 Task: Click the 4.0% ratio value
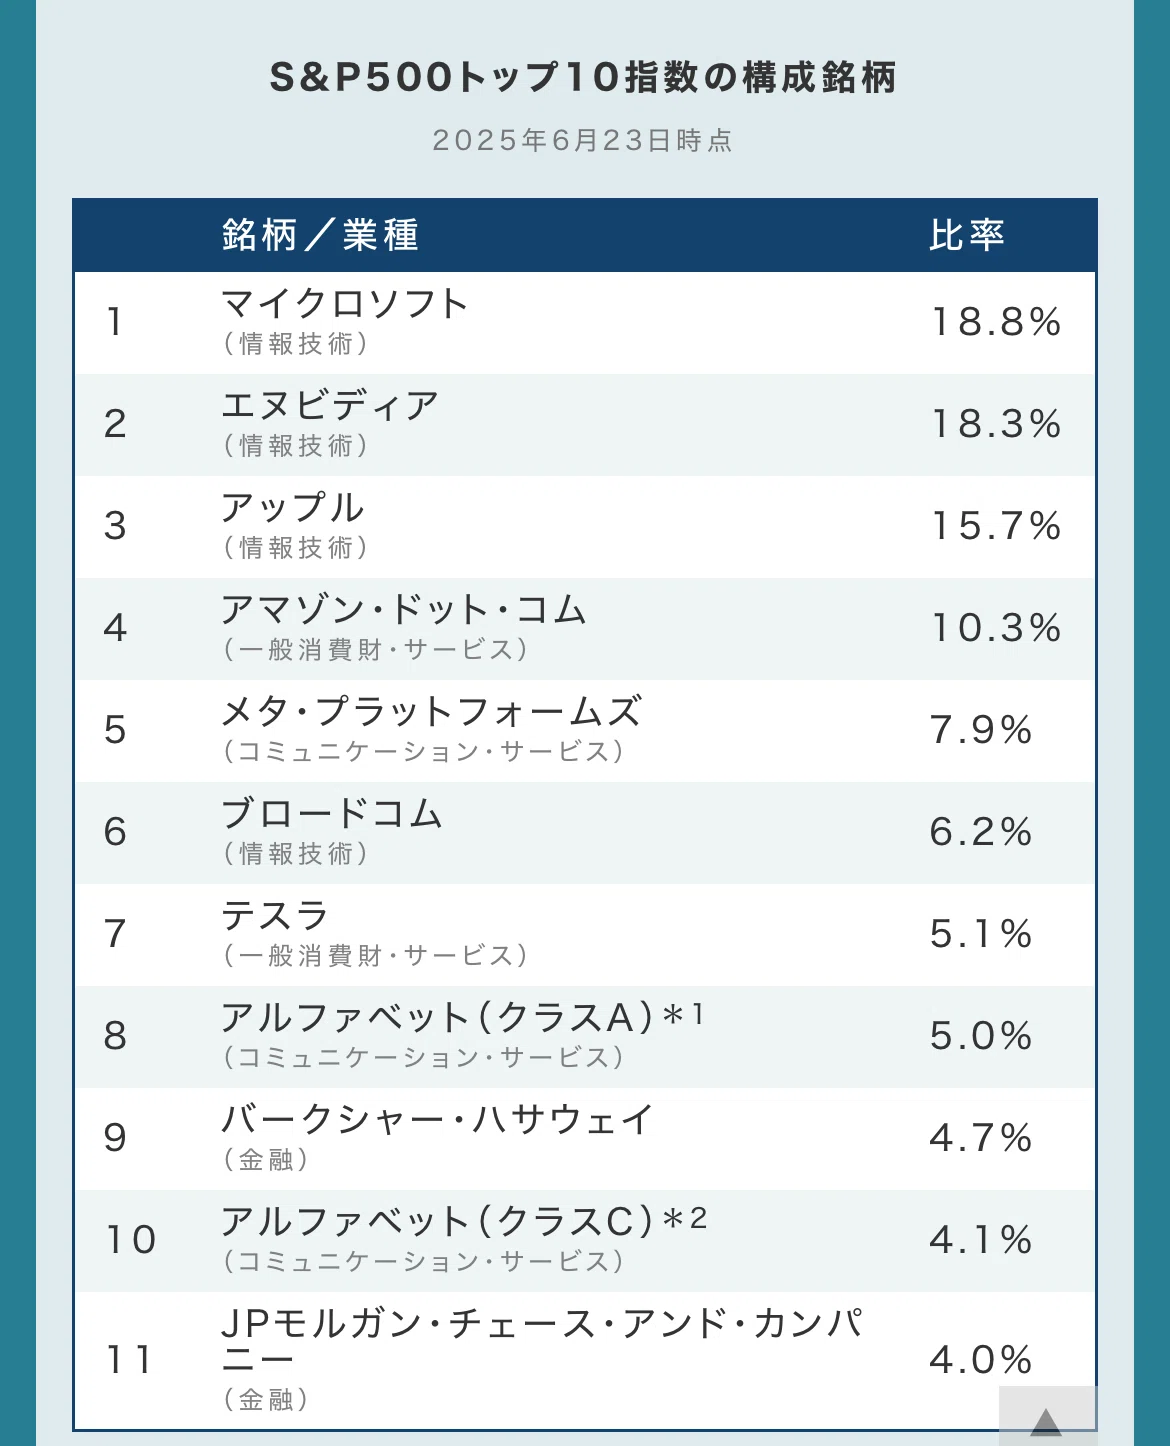point(981,1360)
